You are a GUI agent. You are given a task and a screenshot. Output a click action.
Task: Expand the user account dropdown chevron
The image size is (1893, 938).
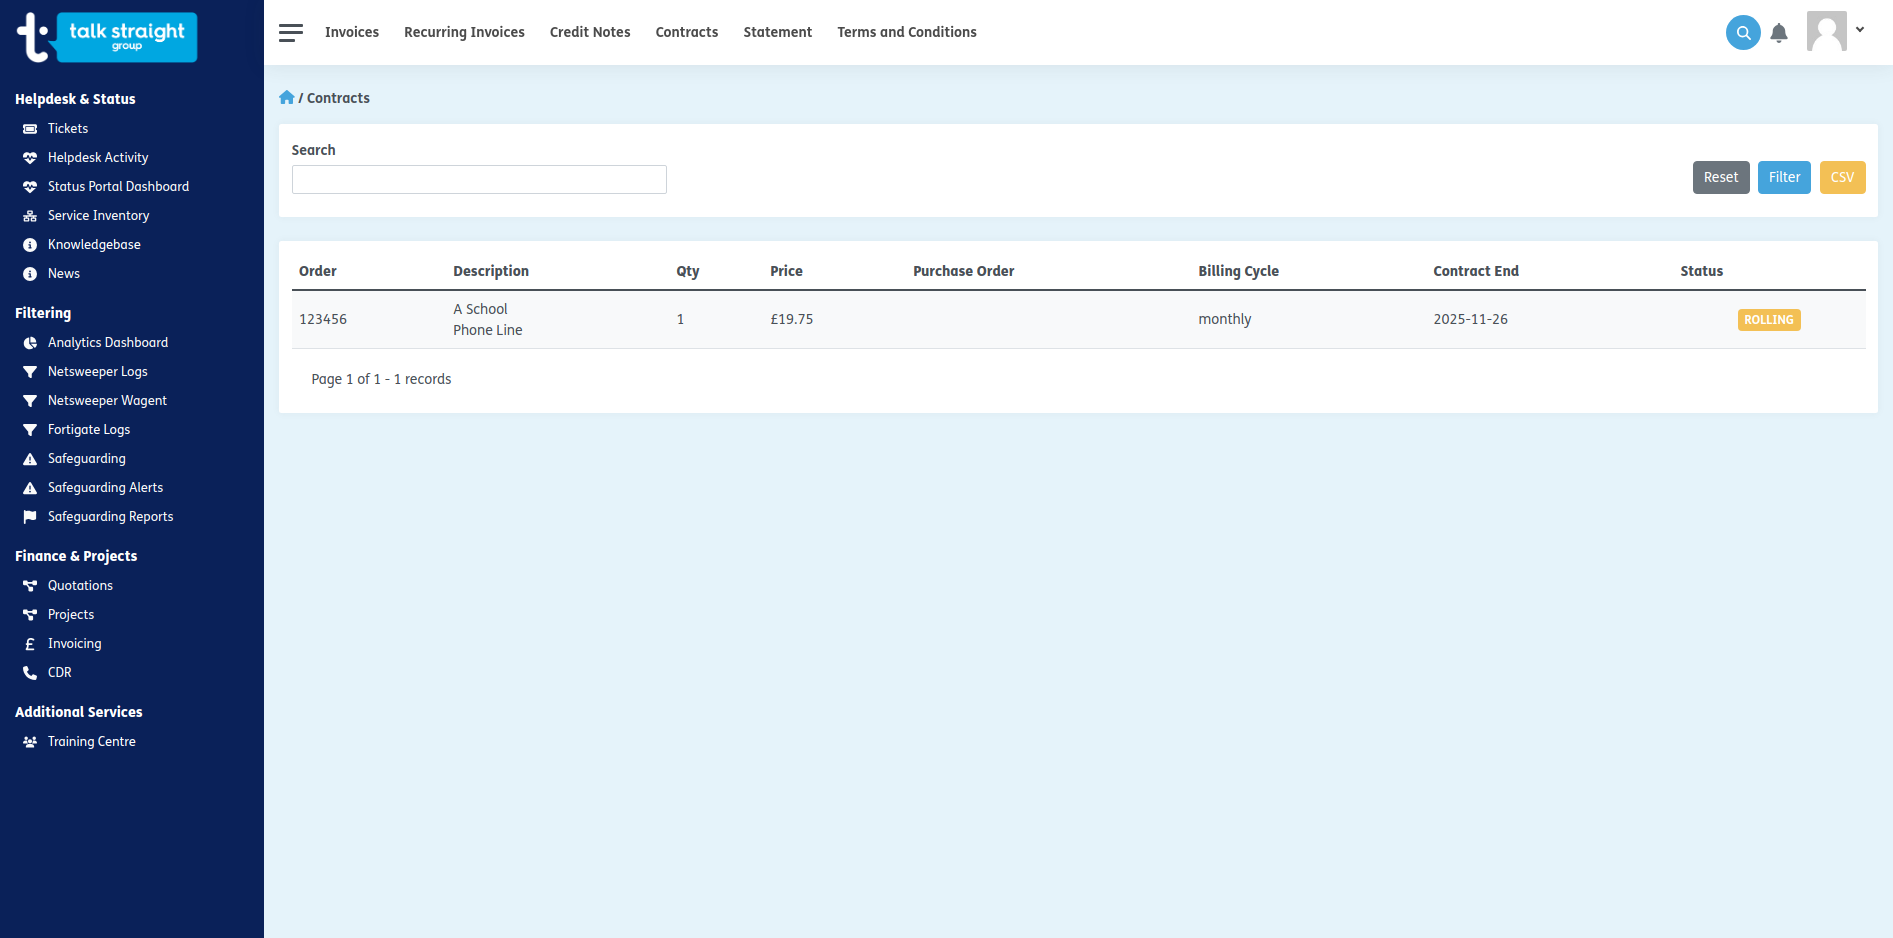click(1860, 30)
